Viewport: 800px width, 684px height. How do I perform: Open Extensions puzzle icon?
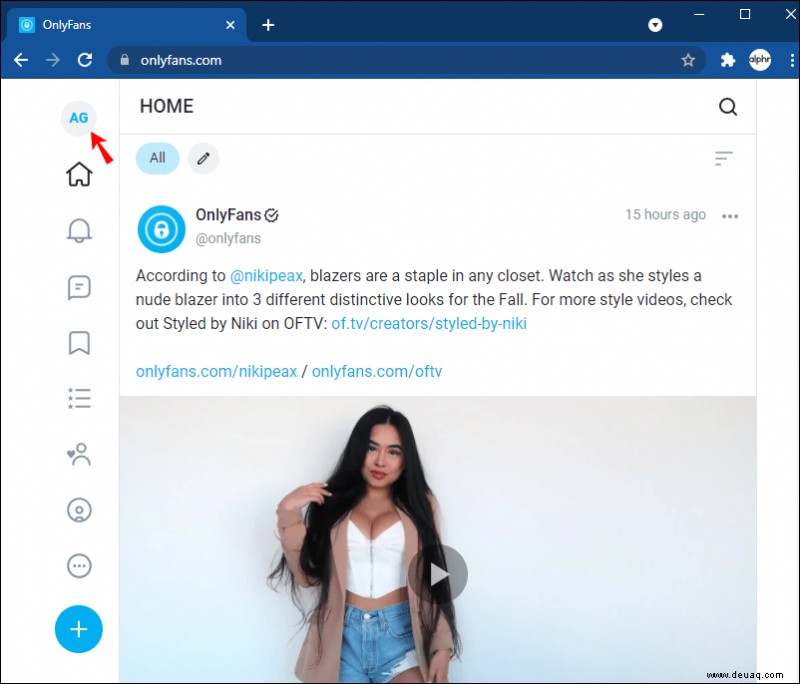(x=728, y=60)
